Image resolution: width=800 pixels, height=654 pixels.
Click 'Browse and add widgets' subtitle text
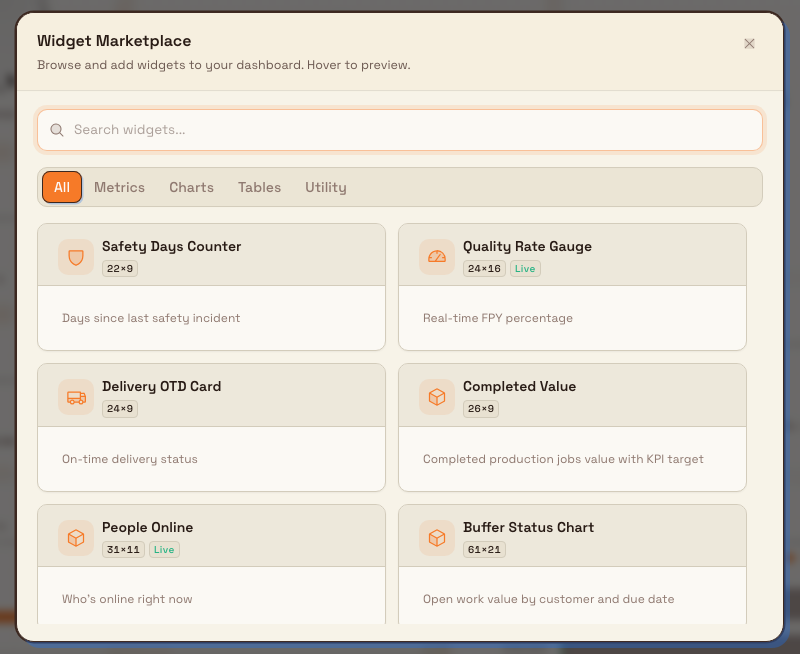223,65
